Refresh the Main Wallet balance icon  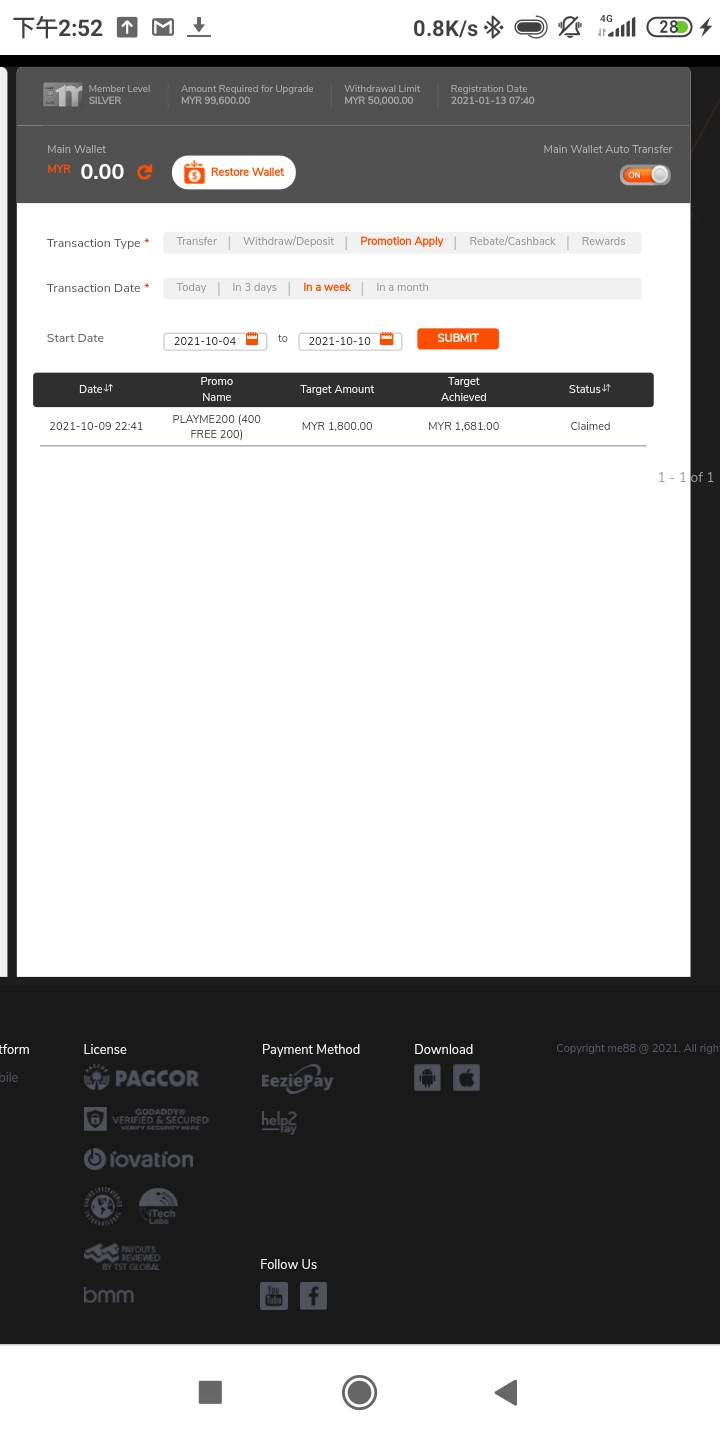click(x=145, y=172)
